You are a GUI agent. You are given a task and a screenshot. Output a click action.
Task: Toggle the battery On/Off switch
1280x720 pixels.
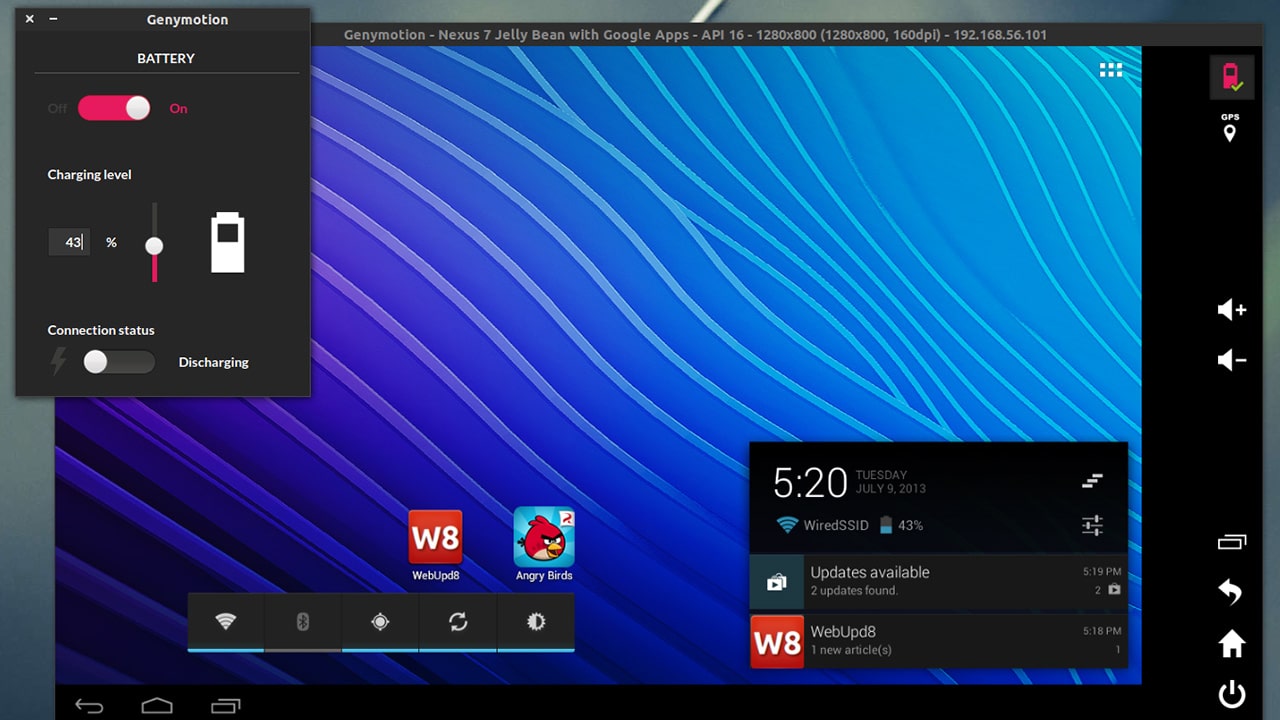tap(114, 108)
